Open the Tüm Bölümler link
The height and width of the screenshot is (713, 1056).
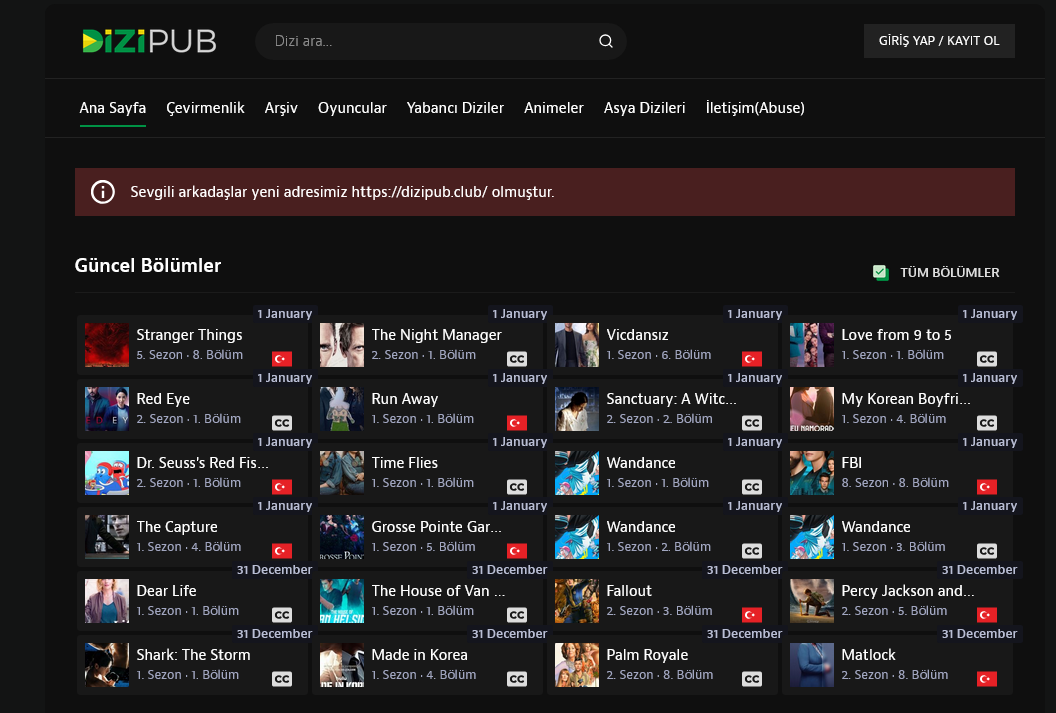(949, 273)
